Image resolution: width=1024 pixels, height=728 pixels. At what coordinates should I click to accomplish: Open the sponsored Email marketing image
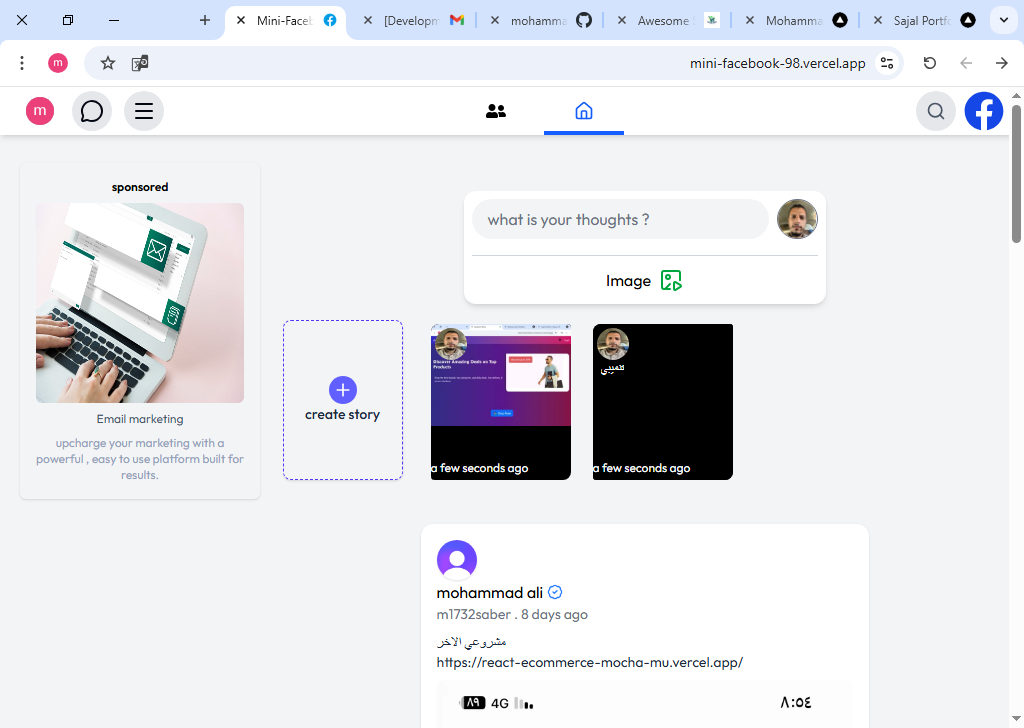[x=140, y=303]
